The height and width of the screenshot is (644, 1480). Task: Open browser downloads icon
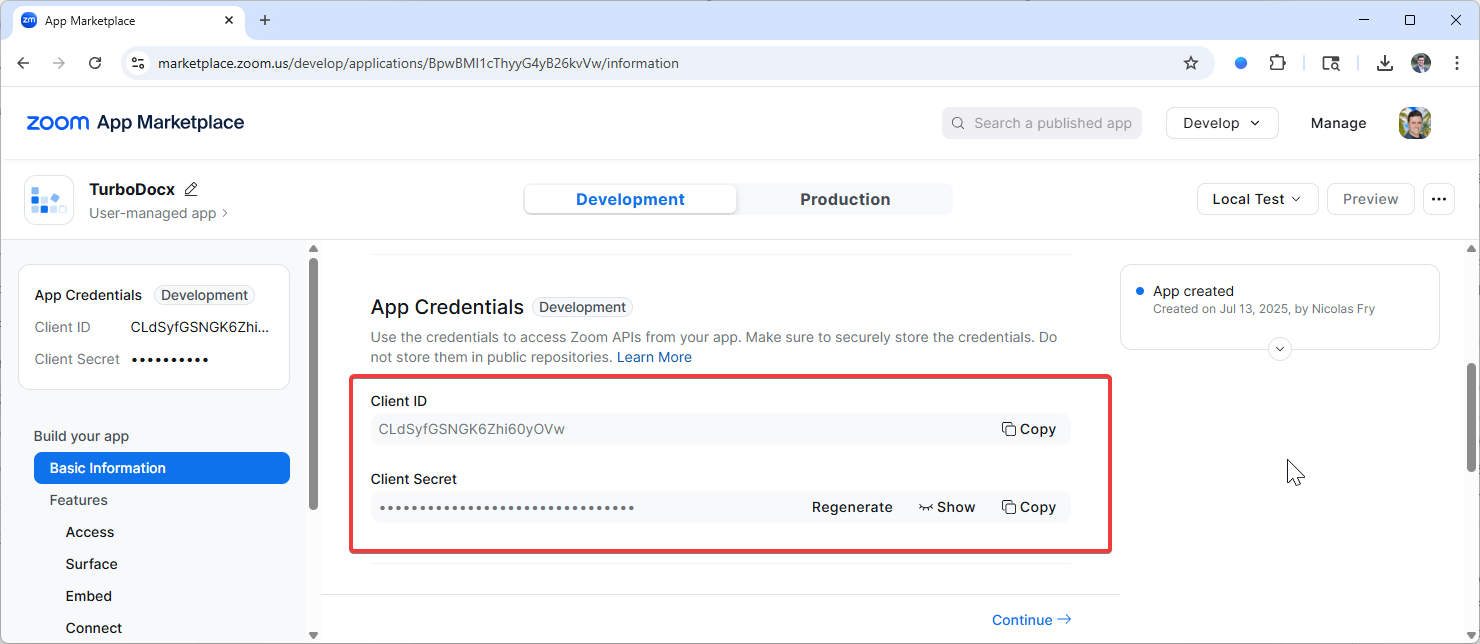click(x=1385, y=63)
